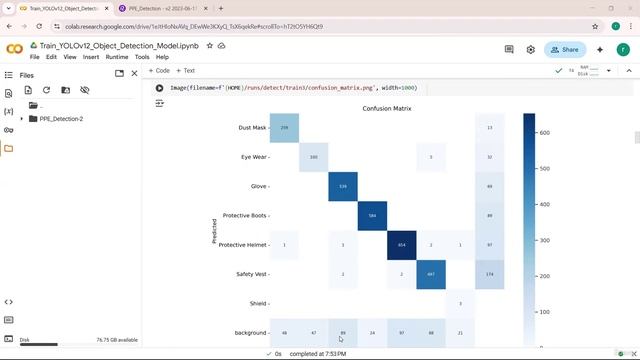
Task: Open Files panel in new window
Action: 119,73
